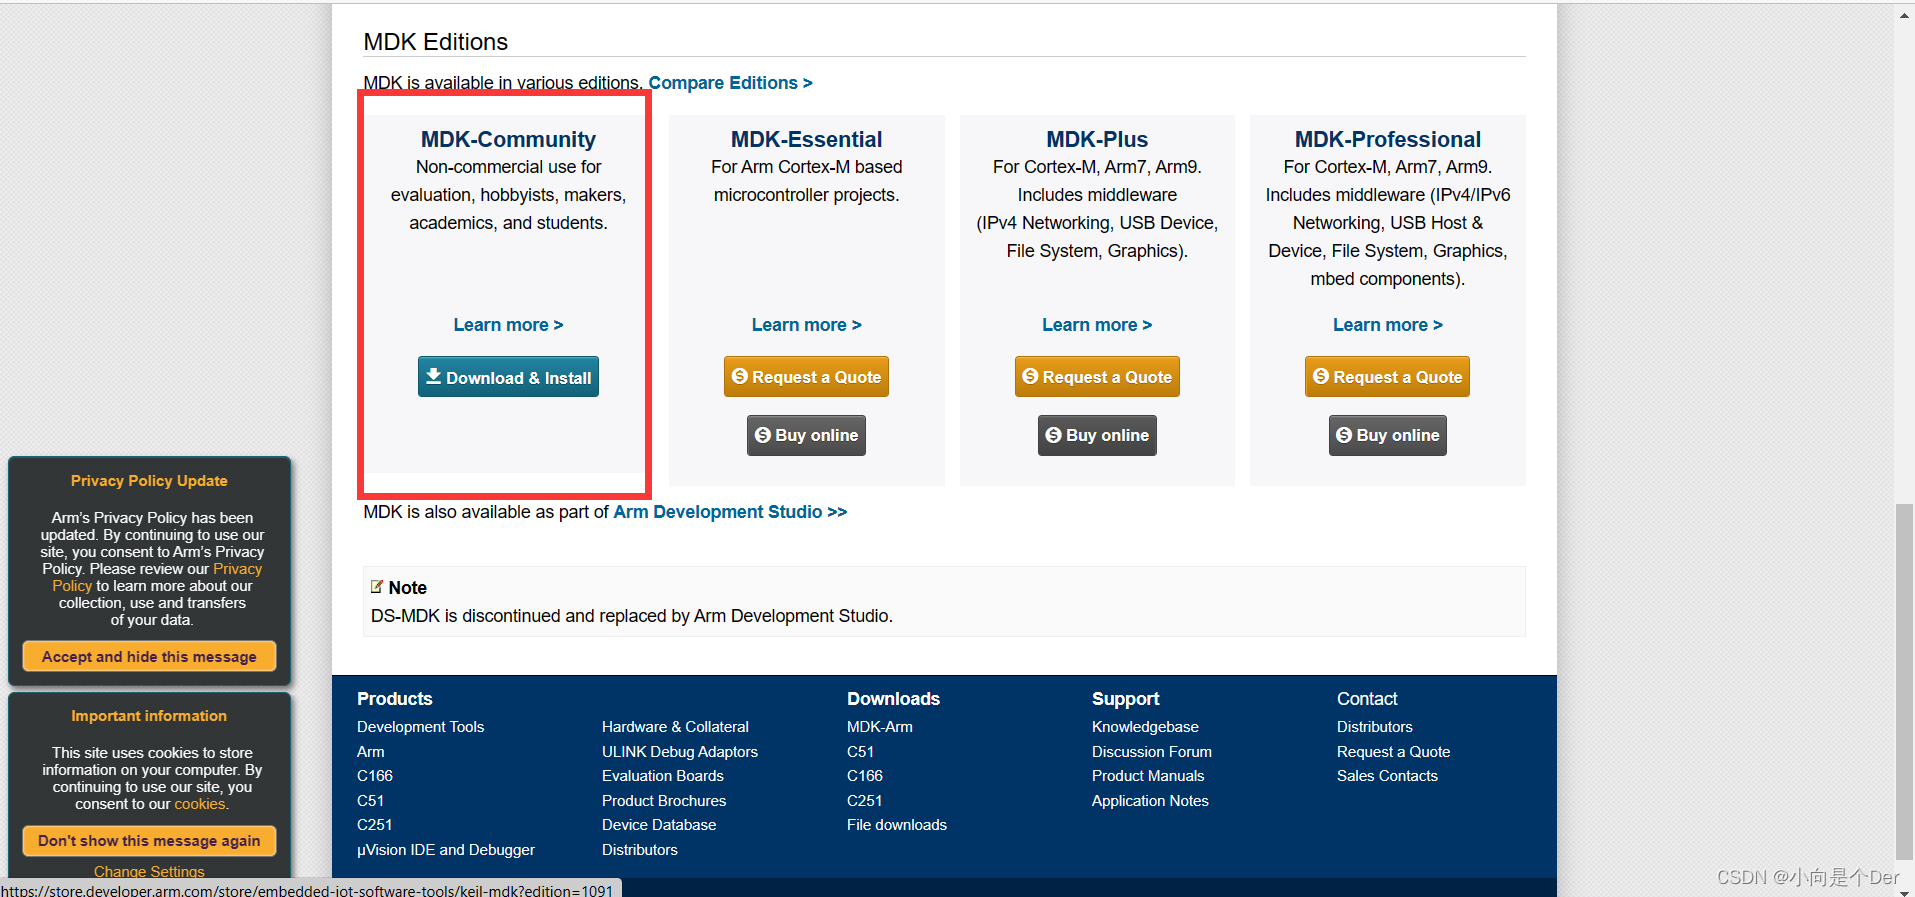Open the Privacy Policy link
1915x897 pixels.
click(x=237, y=569)
